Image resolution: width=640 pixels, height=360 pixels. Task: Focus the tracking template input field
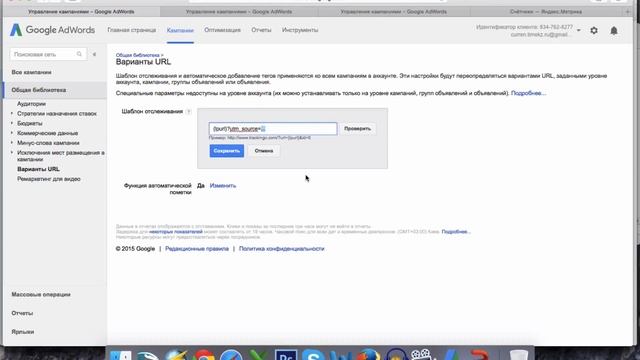point(273,129)
